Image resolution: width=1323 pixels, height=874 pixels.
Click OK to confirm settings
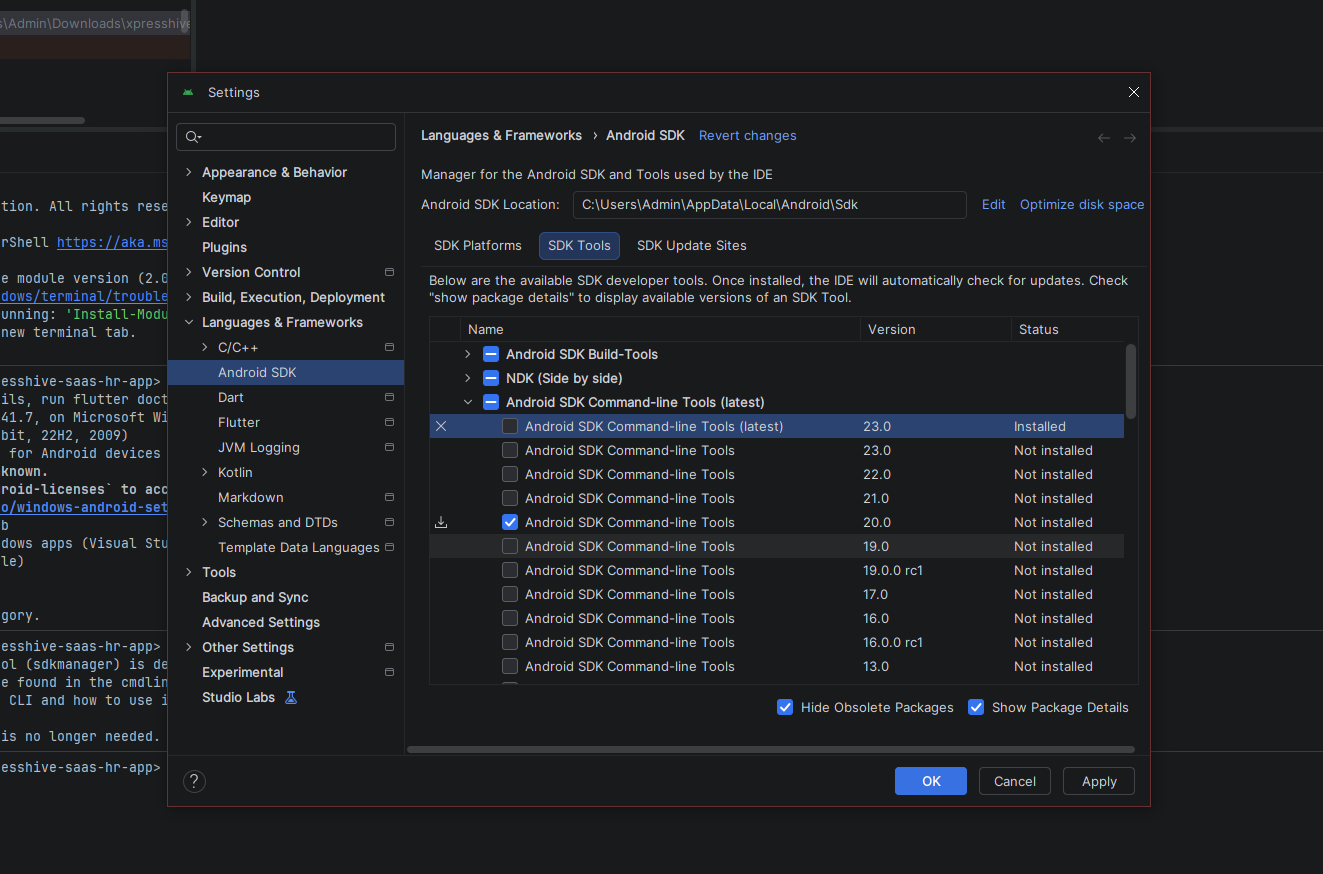pos(931,781)
